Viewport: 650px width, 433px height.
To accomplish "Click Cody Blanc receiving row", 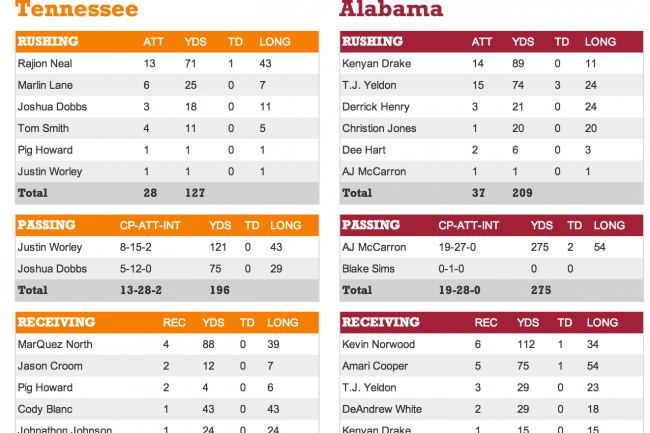I will 167,409.
